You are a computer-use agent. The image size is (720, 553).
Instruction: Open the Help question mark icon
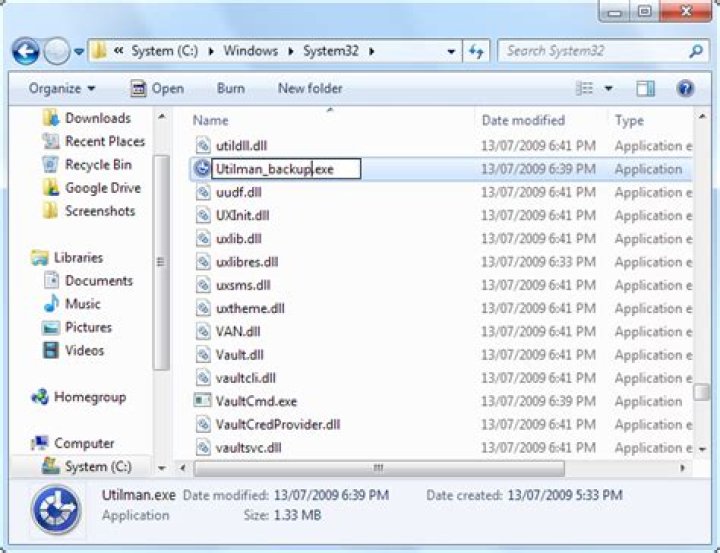point(686,88)
